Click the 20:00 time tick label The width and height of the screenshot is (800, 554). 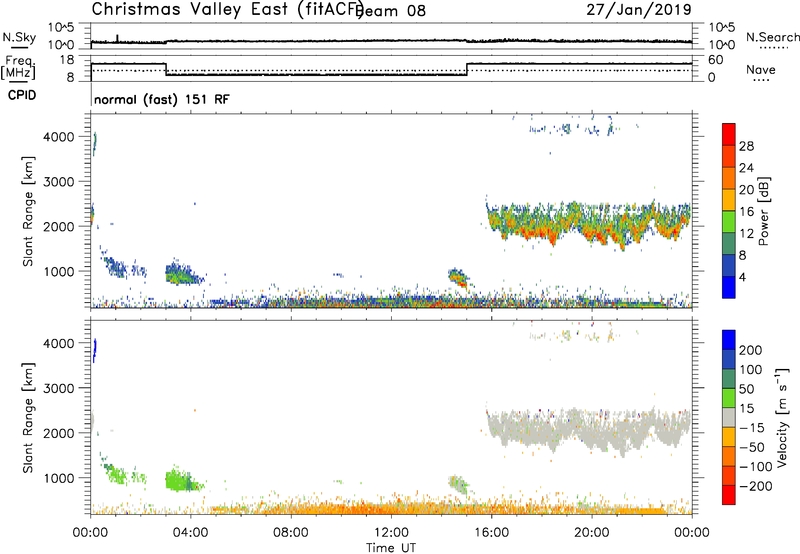coord(592,533)
